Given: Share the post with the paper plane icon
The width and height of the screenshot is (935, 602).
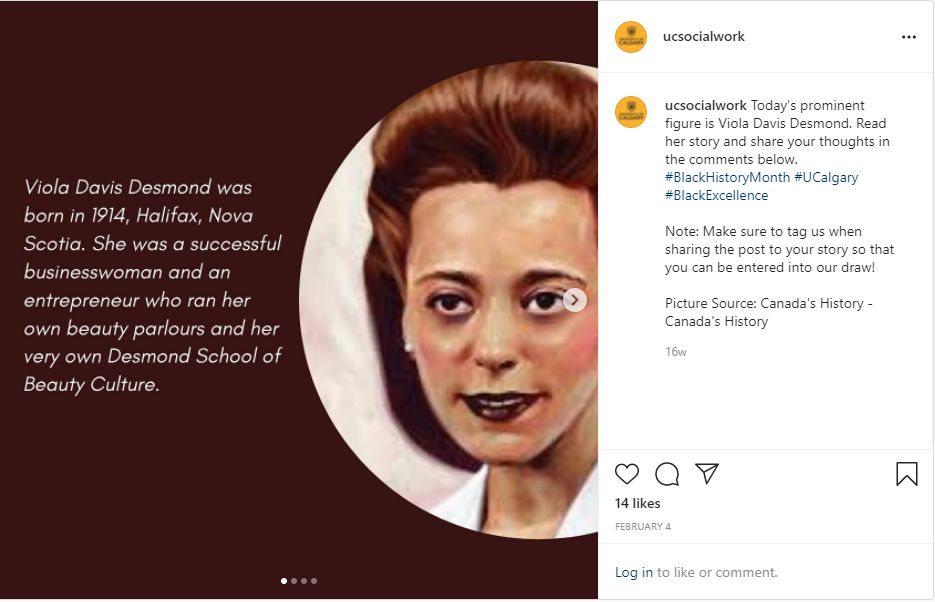Looking at the screenshot, I should [x=707, y=473].
